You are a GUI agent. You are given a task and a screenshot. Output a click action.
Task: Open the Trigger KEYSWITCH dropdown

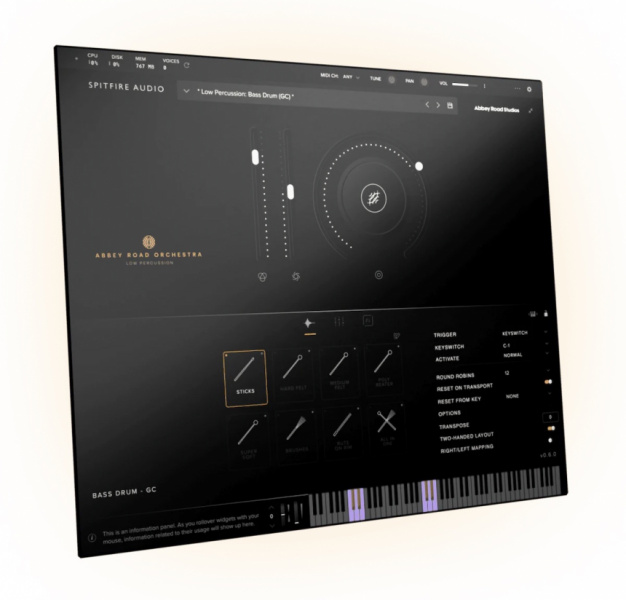point(525,333)
